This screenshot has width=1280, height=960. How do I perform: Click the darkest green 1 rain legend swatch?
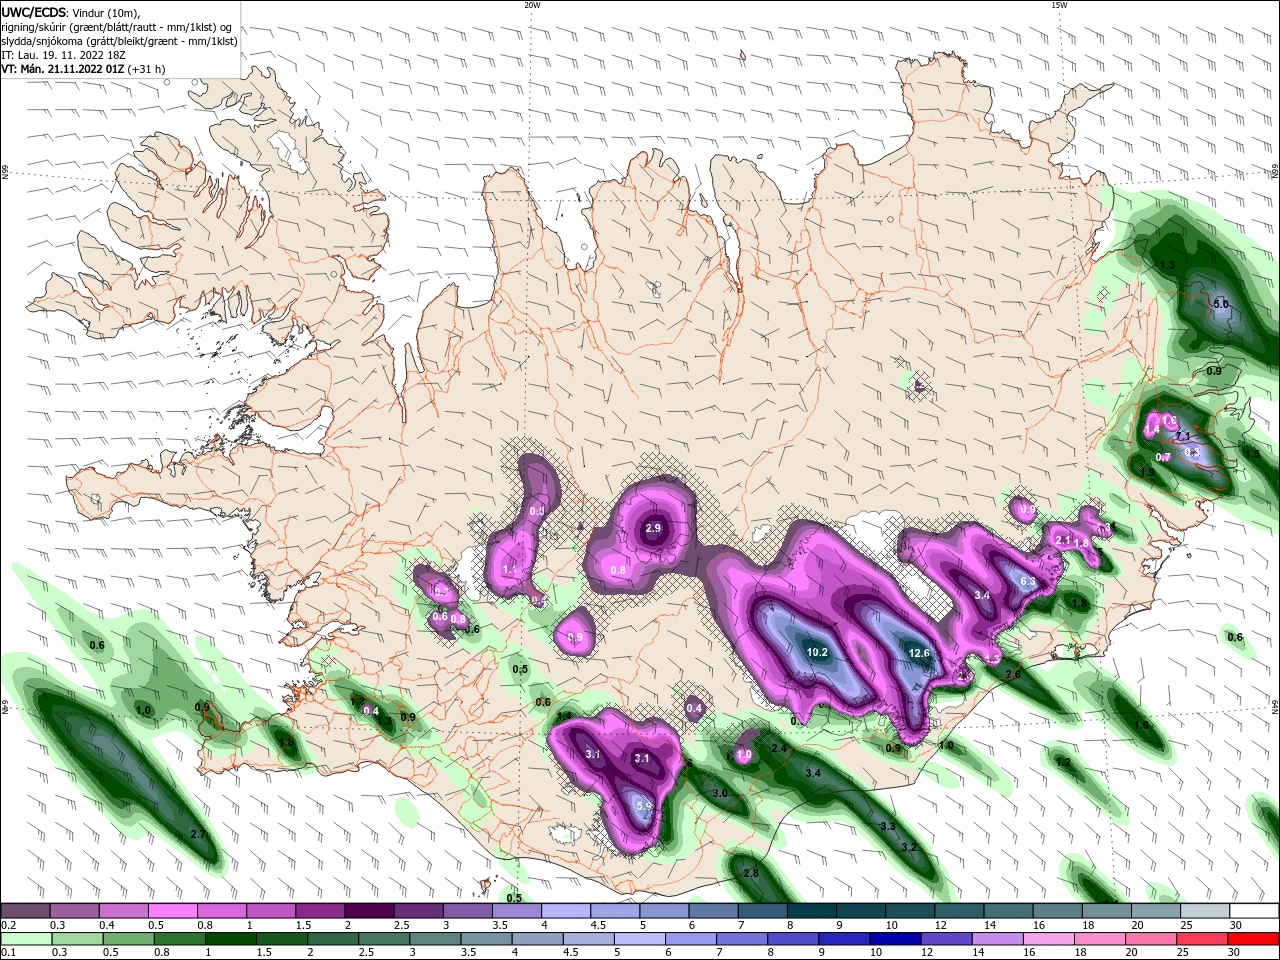click(x=232, y=939)
